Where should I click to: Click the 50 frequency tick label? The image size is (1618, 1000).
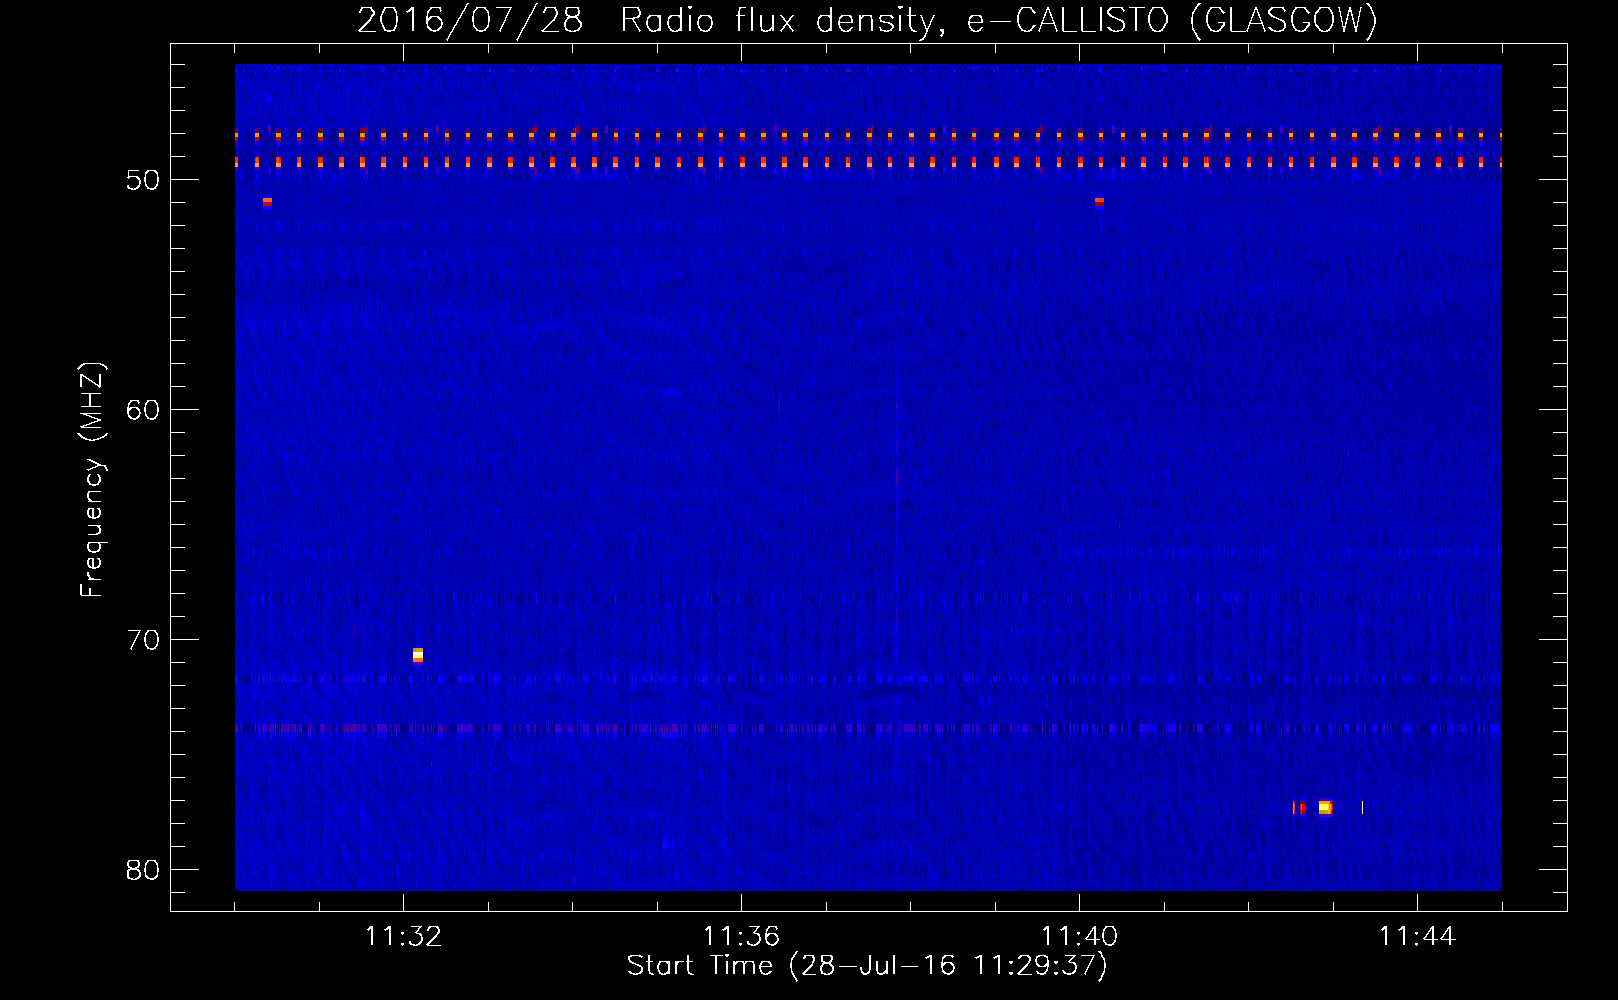coord(143,180)
